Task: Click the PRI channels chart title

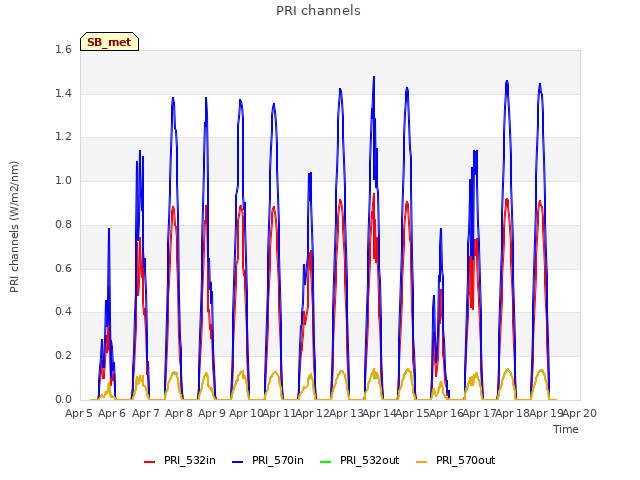Action: [x=318, y=11]
